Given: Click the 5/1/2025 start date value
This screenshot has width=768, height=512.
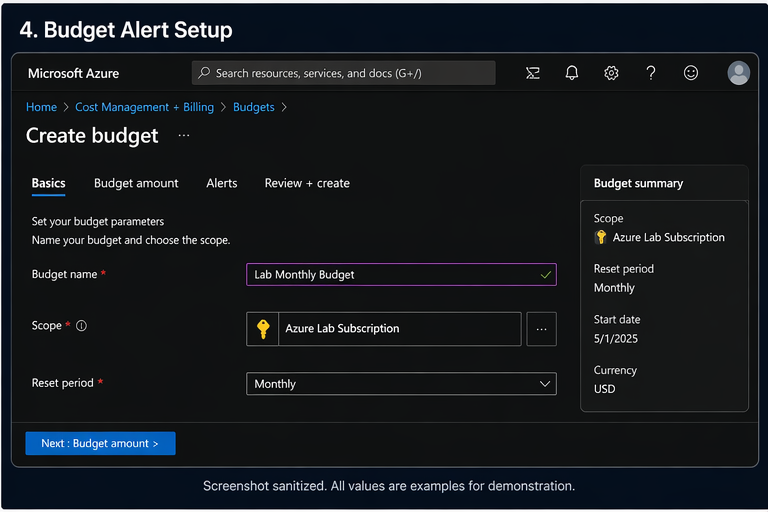Looking at the screenshot, I should (x=616, y=339).
